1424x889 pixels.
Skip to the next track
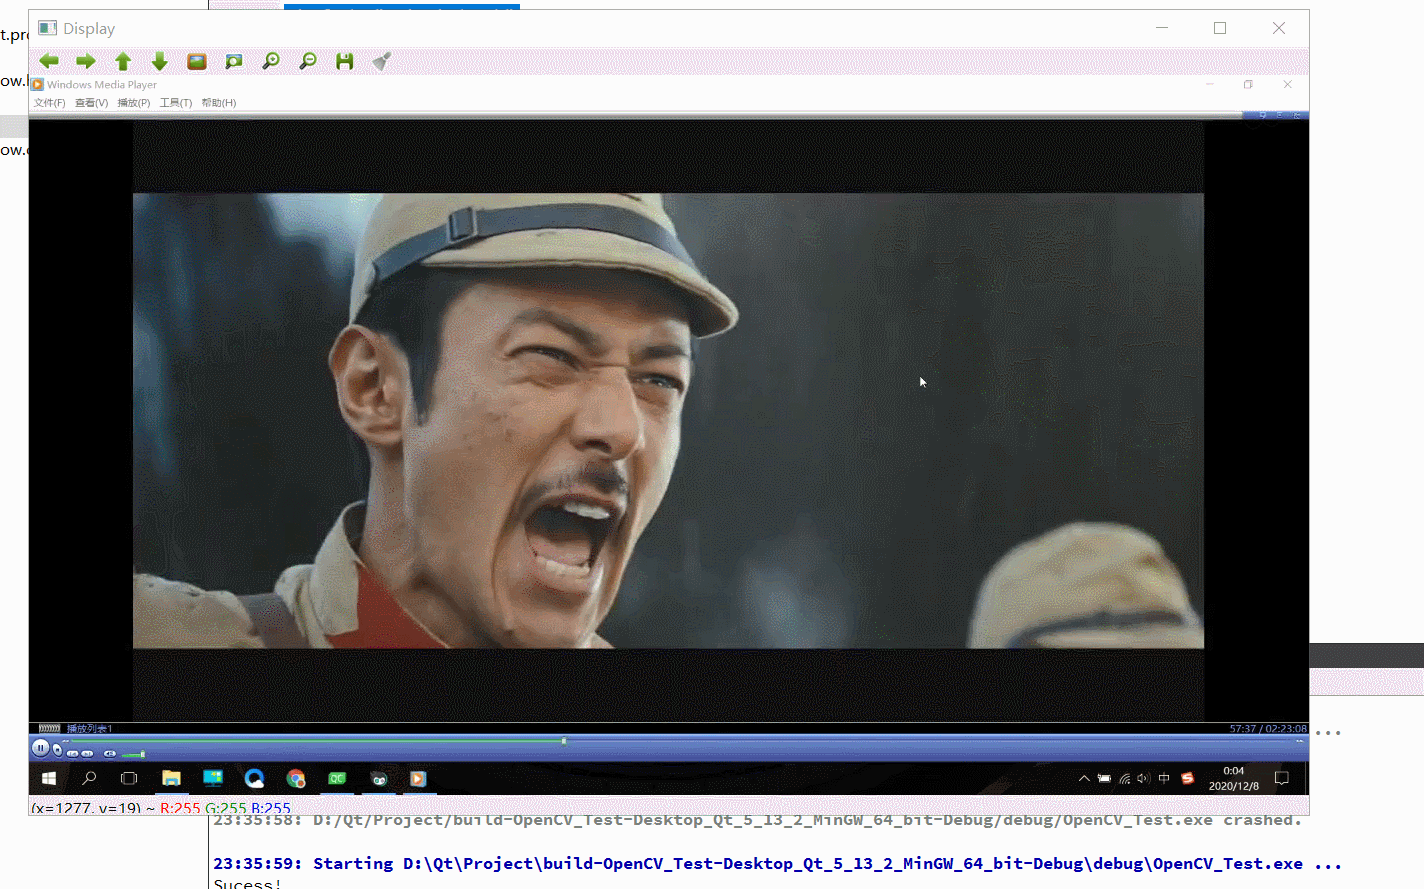pyautogui.click(x=87, y=753)
